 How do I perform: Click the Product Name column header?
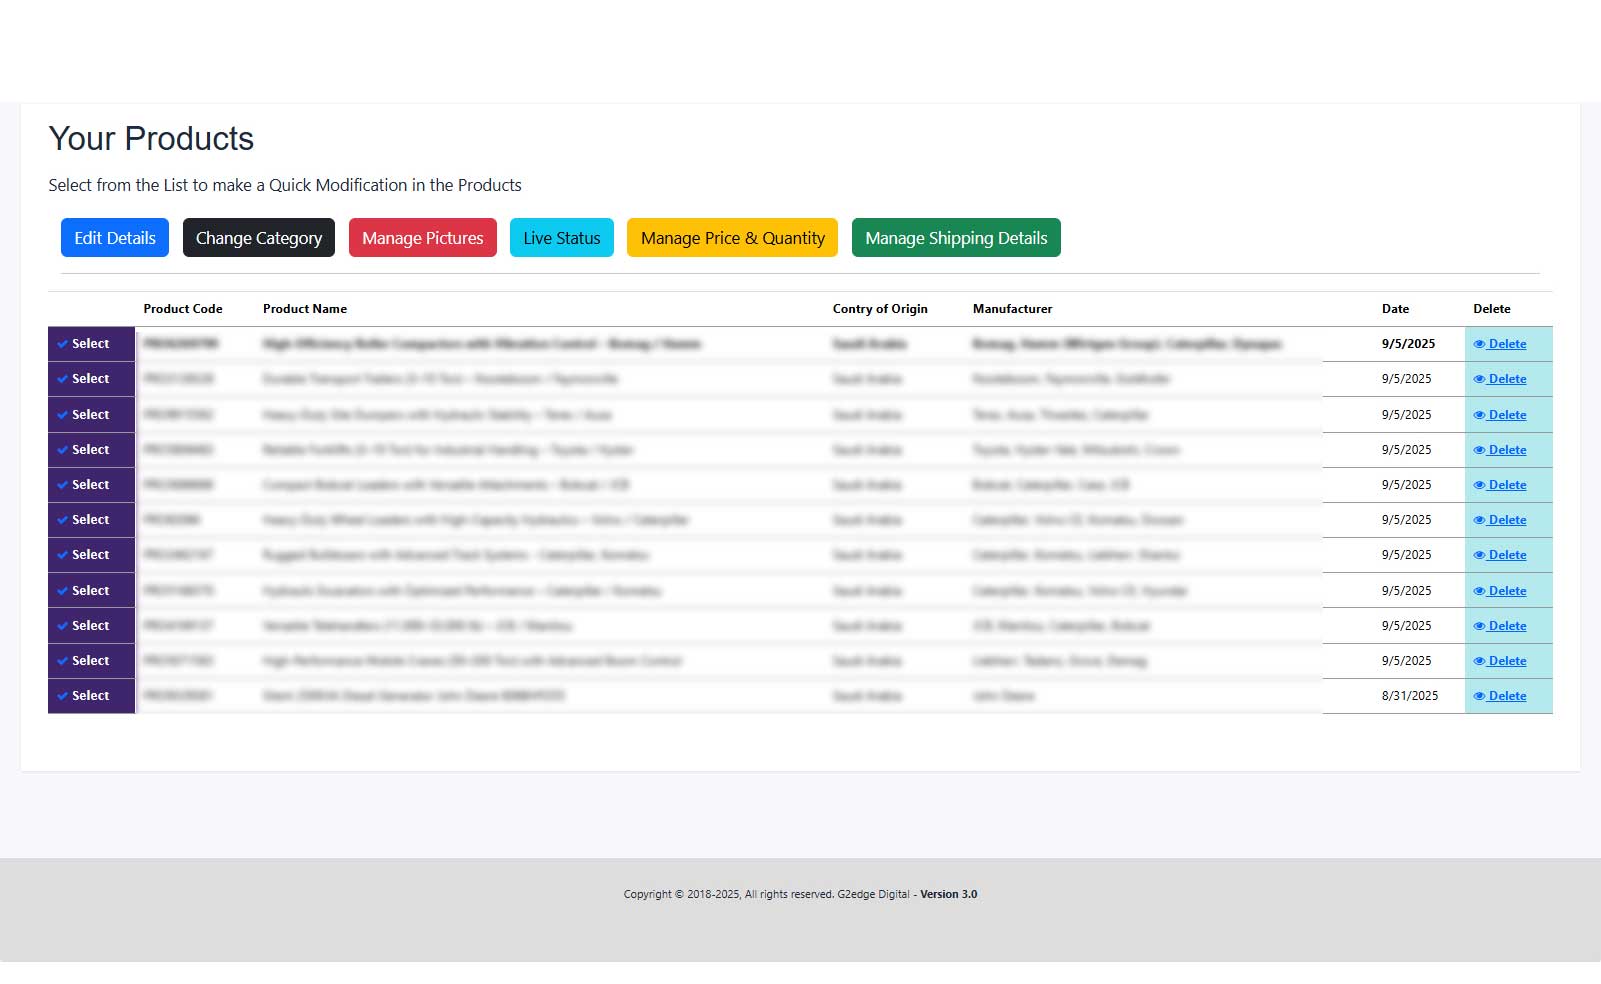[x=305, y=309]
